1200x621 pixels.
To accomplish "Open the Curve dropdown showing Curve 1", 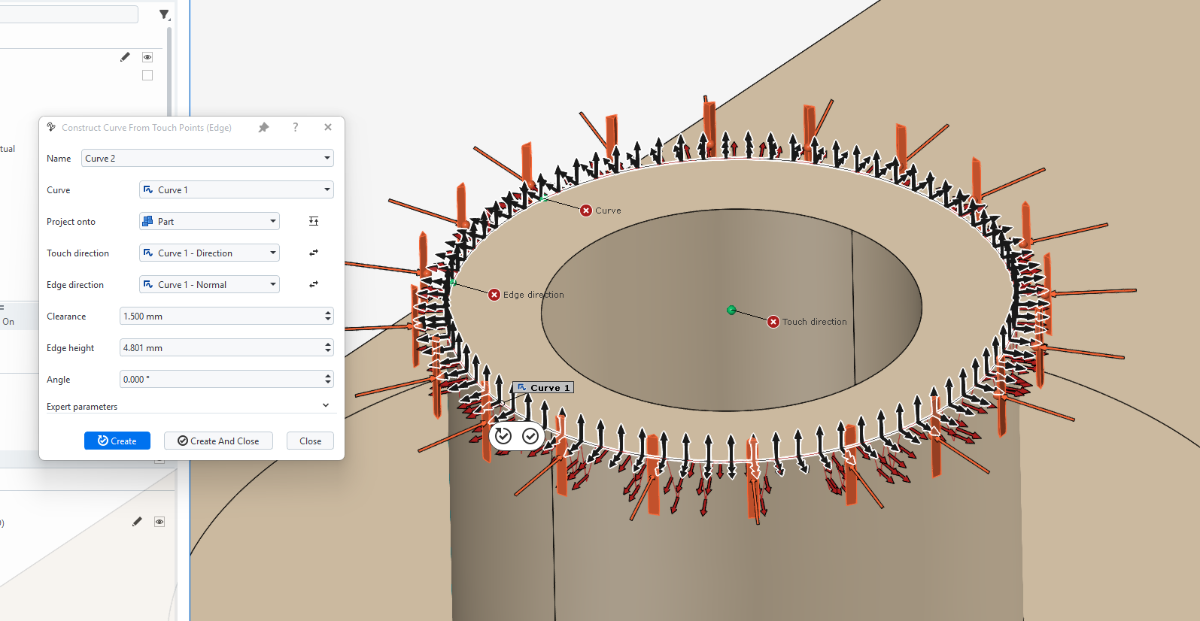I will (x=236, y=190).
